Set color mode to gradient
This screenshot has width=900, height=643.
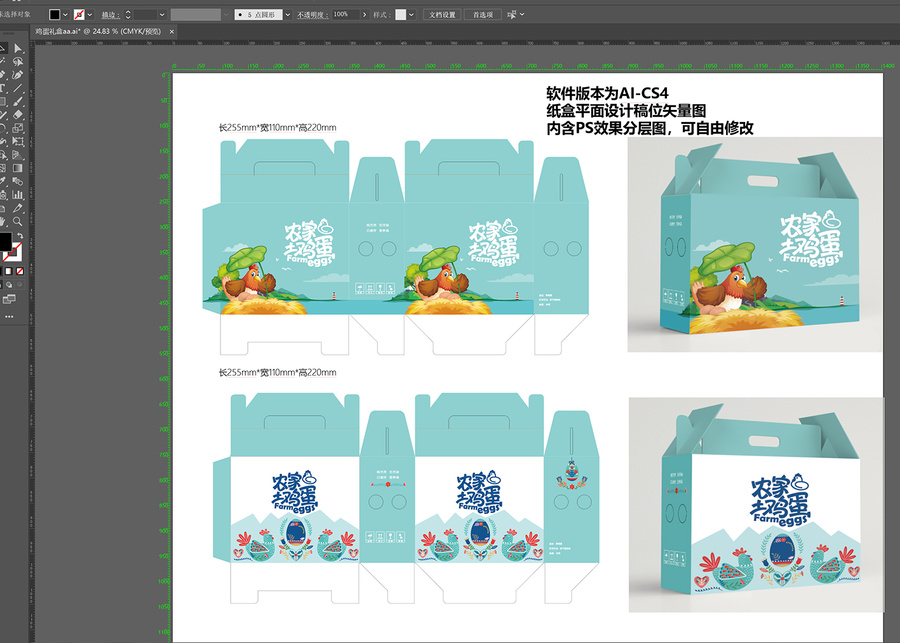(9, 271)
